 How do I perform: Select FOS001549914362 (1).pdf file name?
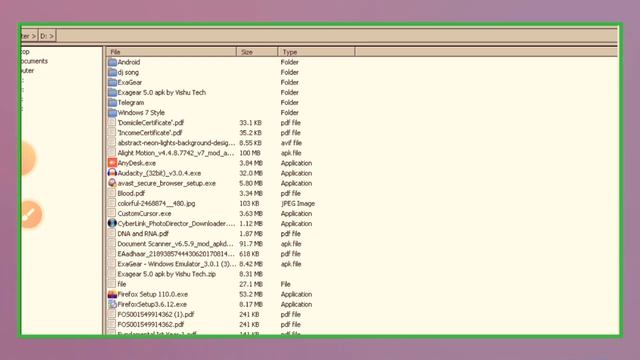tap(156, 314)
